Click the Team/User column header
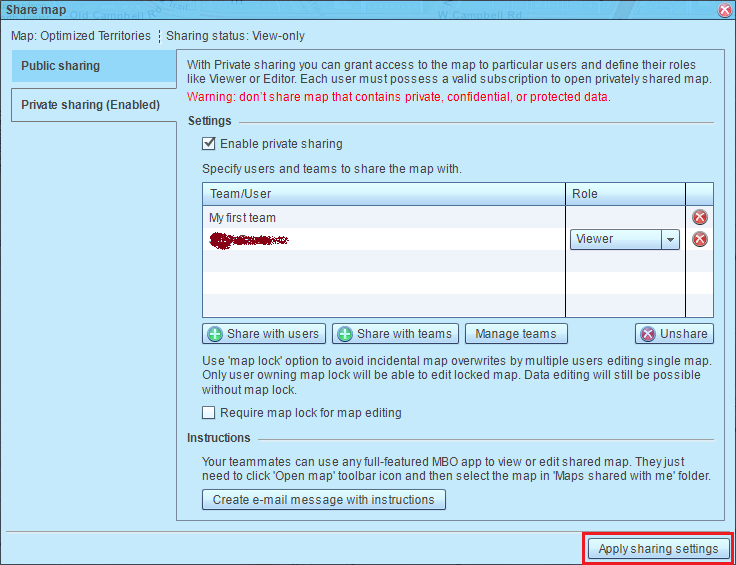736x565 pixels. (384, 193)
